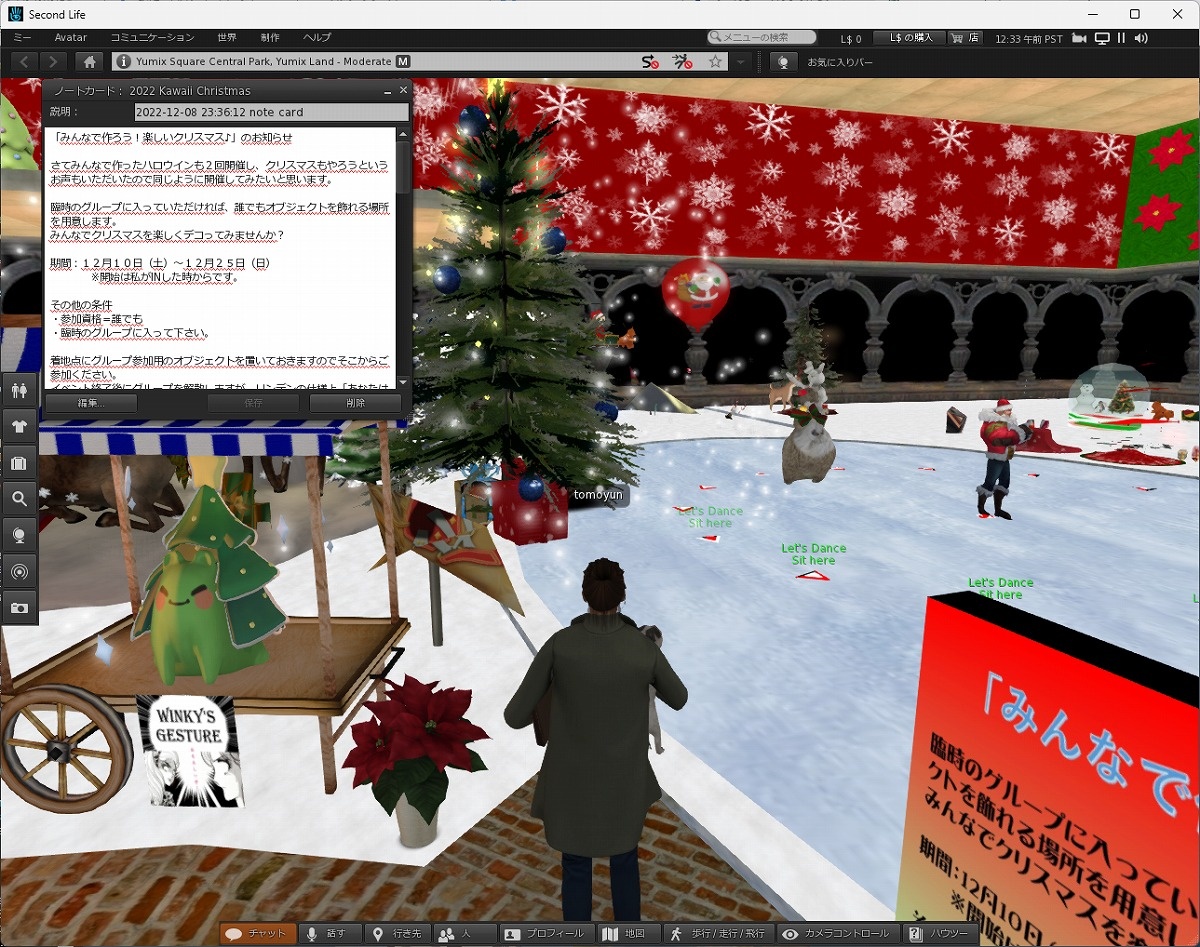Click the Home location icon
Screen dimensions: 1200x947
(x=90, y=62)
